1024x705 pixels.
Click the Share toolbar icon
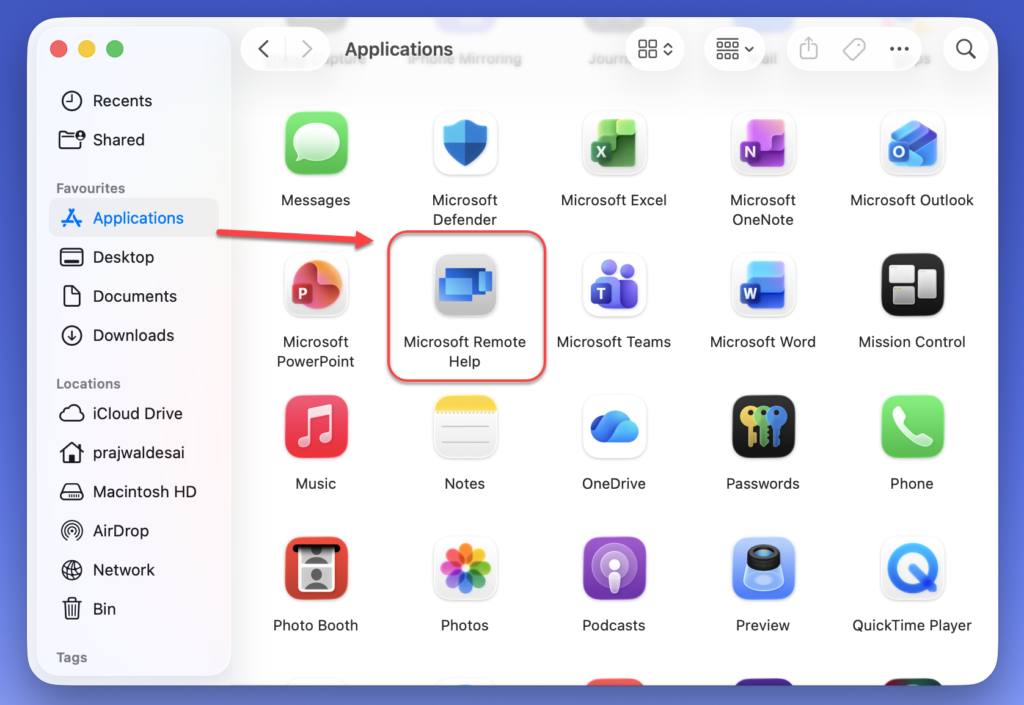(808, 48)
